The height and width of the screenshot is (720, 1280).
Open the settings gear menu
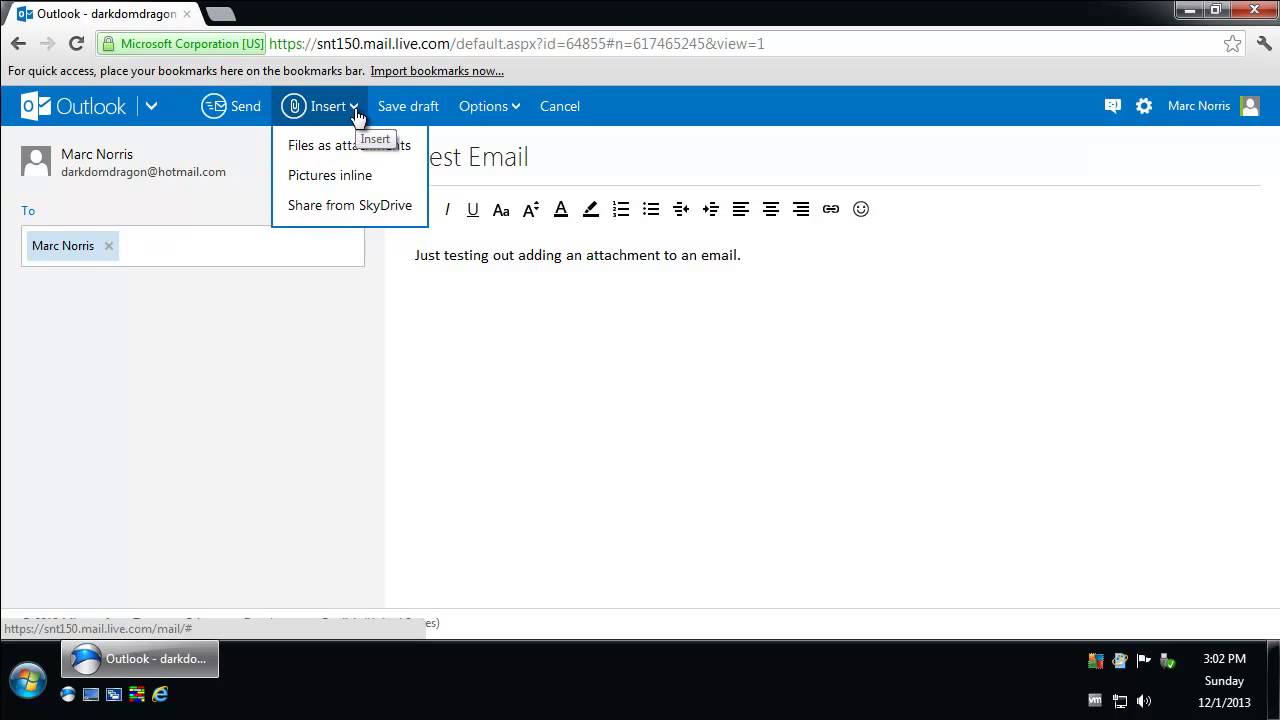pos(1144,106)
